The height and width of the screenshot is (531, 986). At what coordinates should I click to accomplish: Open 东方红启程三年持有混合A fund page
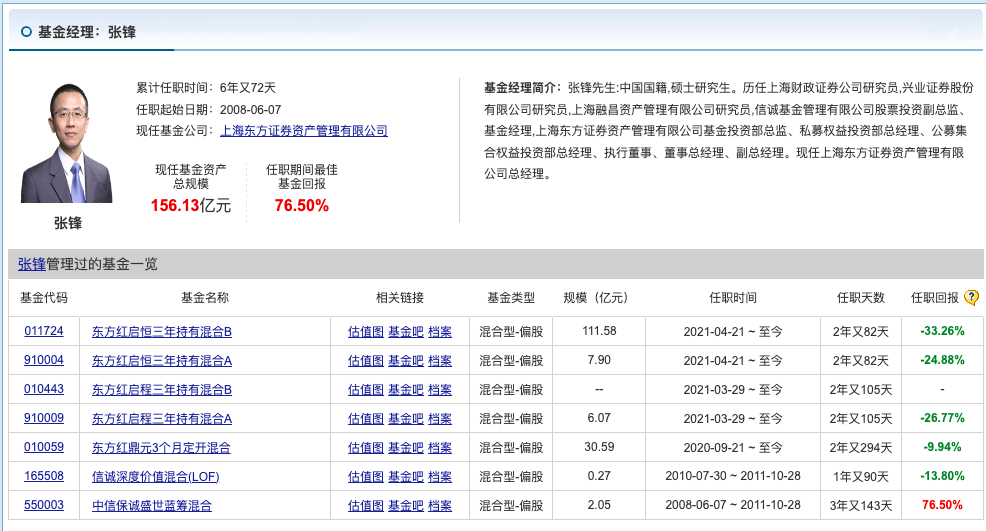point(162,418)
